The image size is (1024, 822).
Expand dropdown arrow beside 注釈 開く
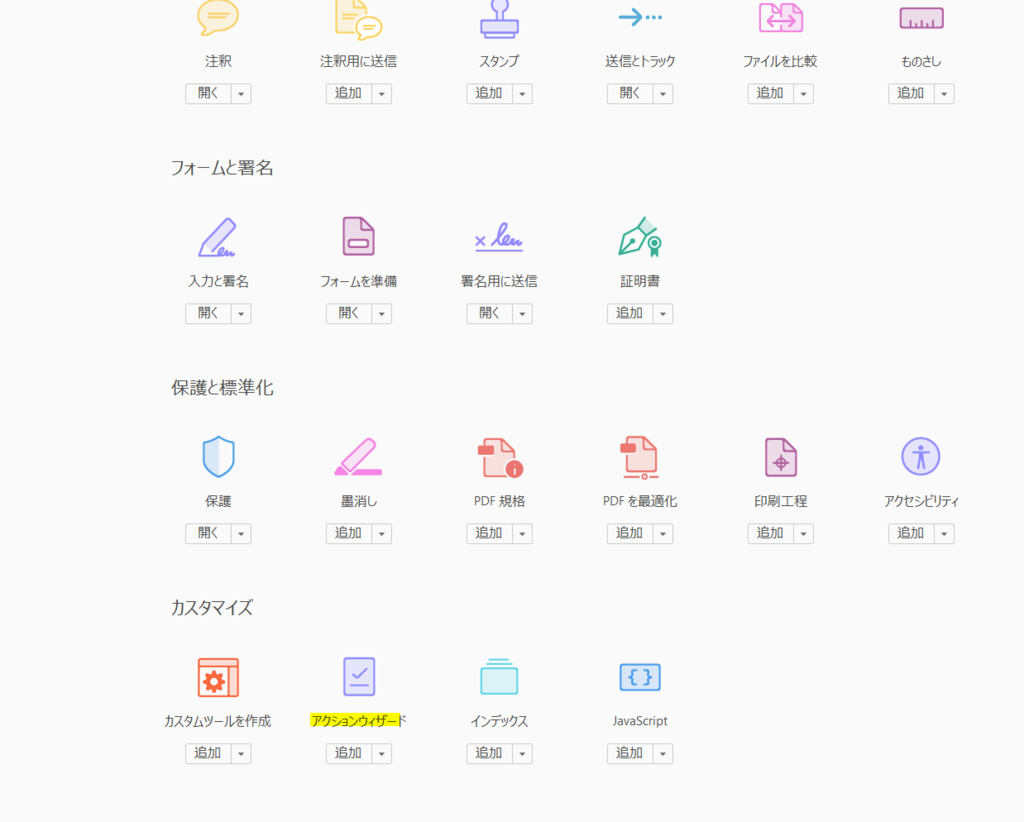[241, 93]
